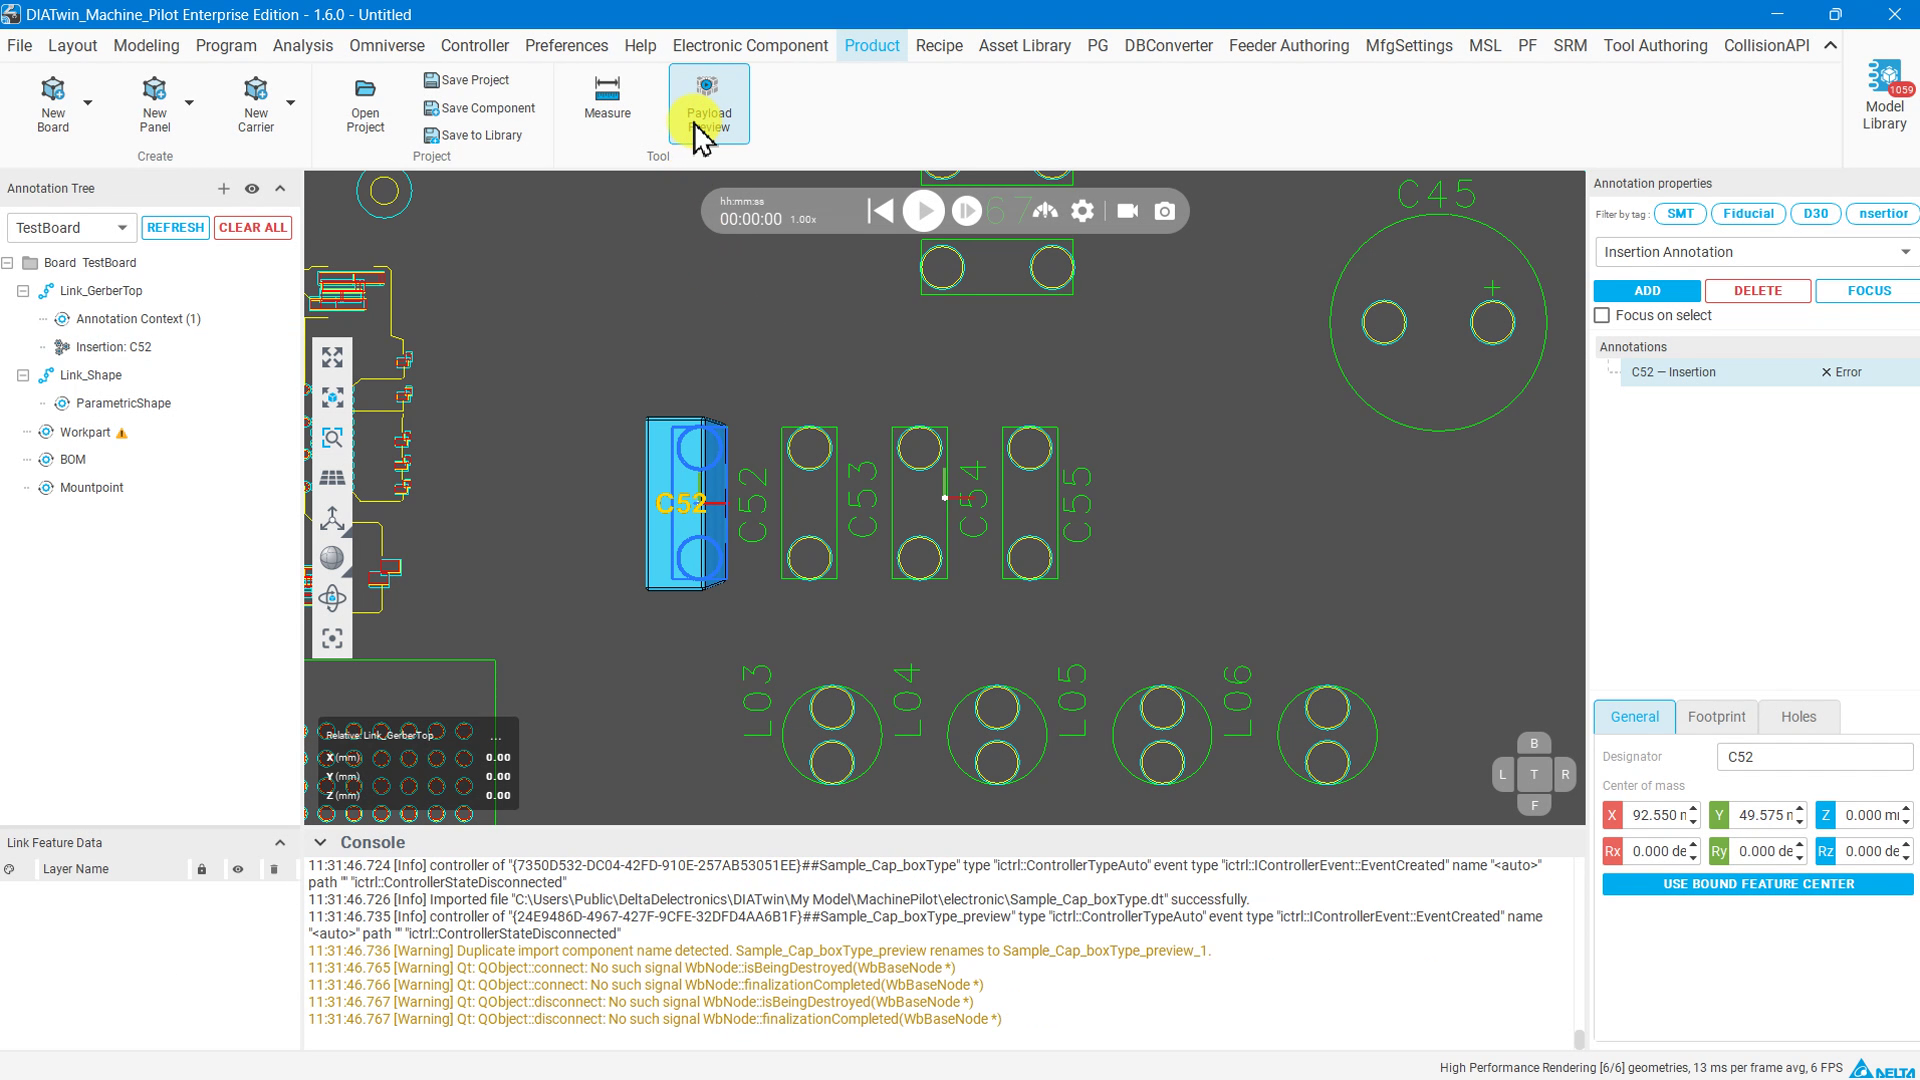
Task: Toggle coordinate axes icon
Action: (x=332, y=518)
